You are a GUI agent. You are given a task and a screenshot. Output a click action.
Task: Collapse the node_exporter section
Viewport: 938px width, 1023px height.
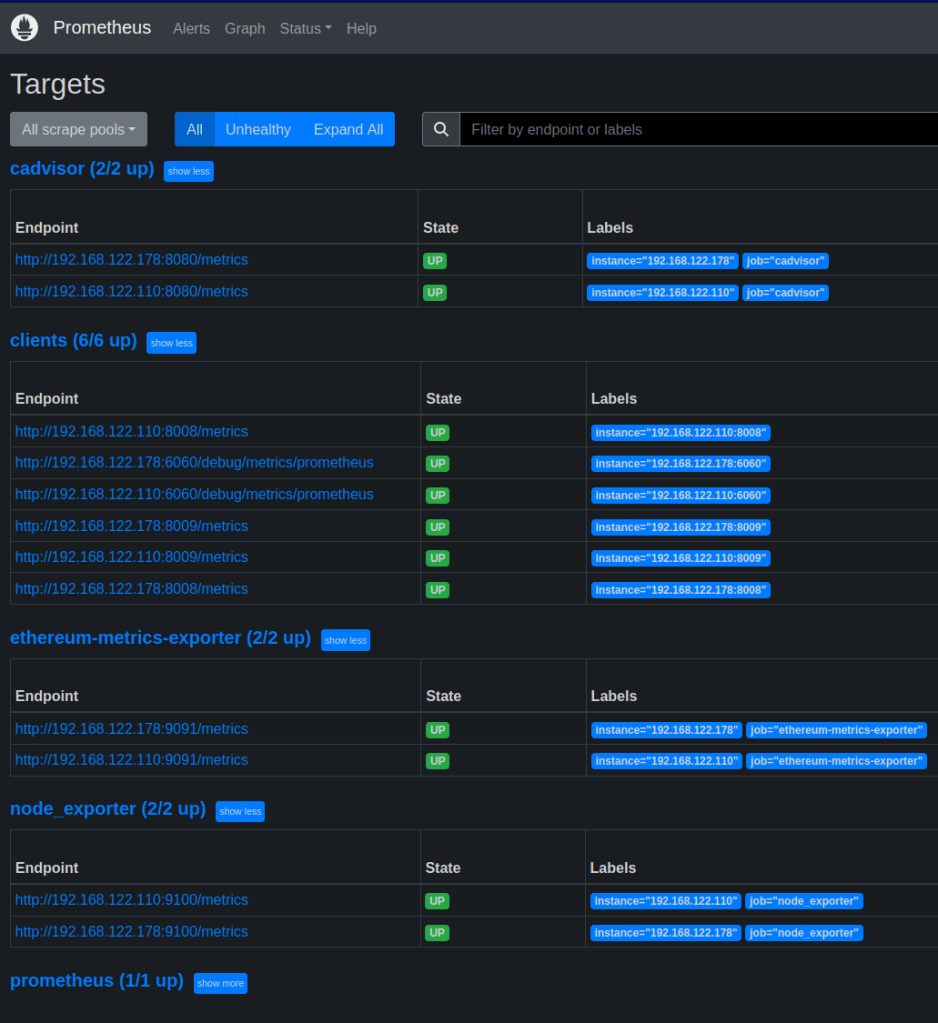point(240,811)
